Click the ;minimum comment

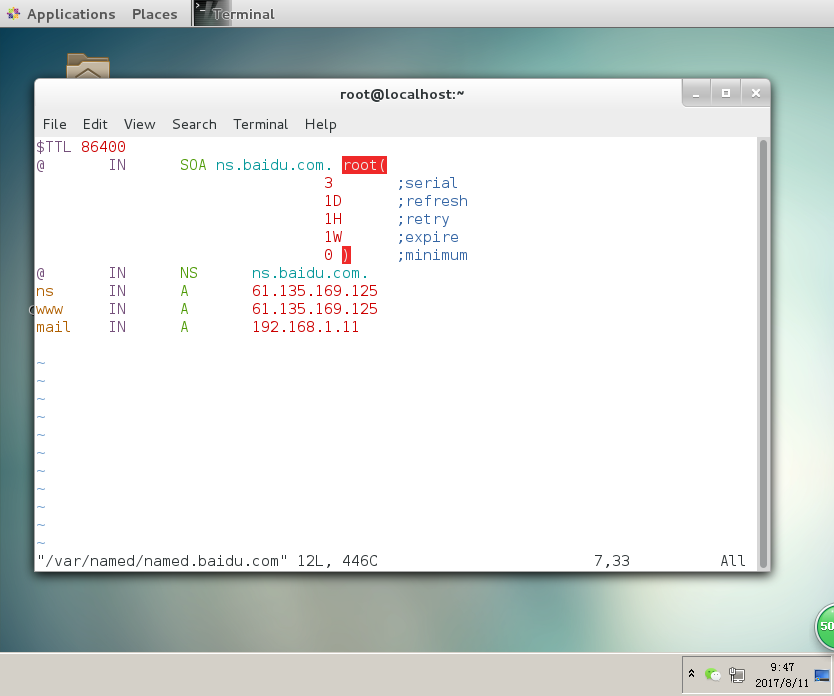(432, 255)
